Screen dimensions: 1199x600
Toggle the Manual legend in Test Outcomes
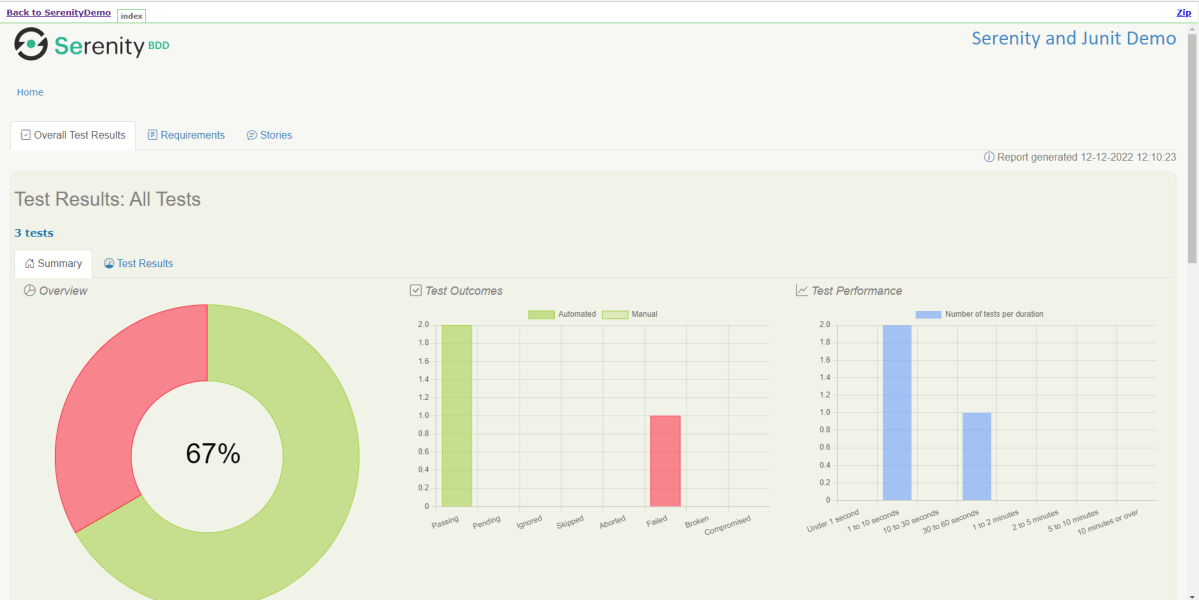tap(630, 314)
